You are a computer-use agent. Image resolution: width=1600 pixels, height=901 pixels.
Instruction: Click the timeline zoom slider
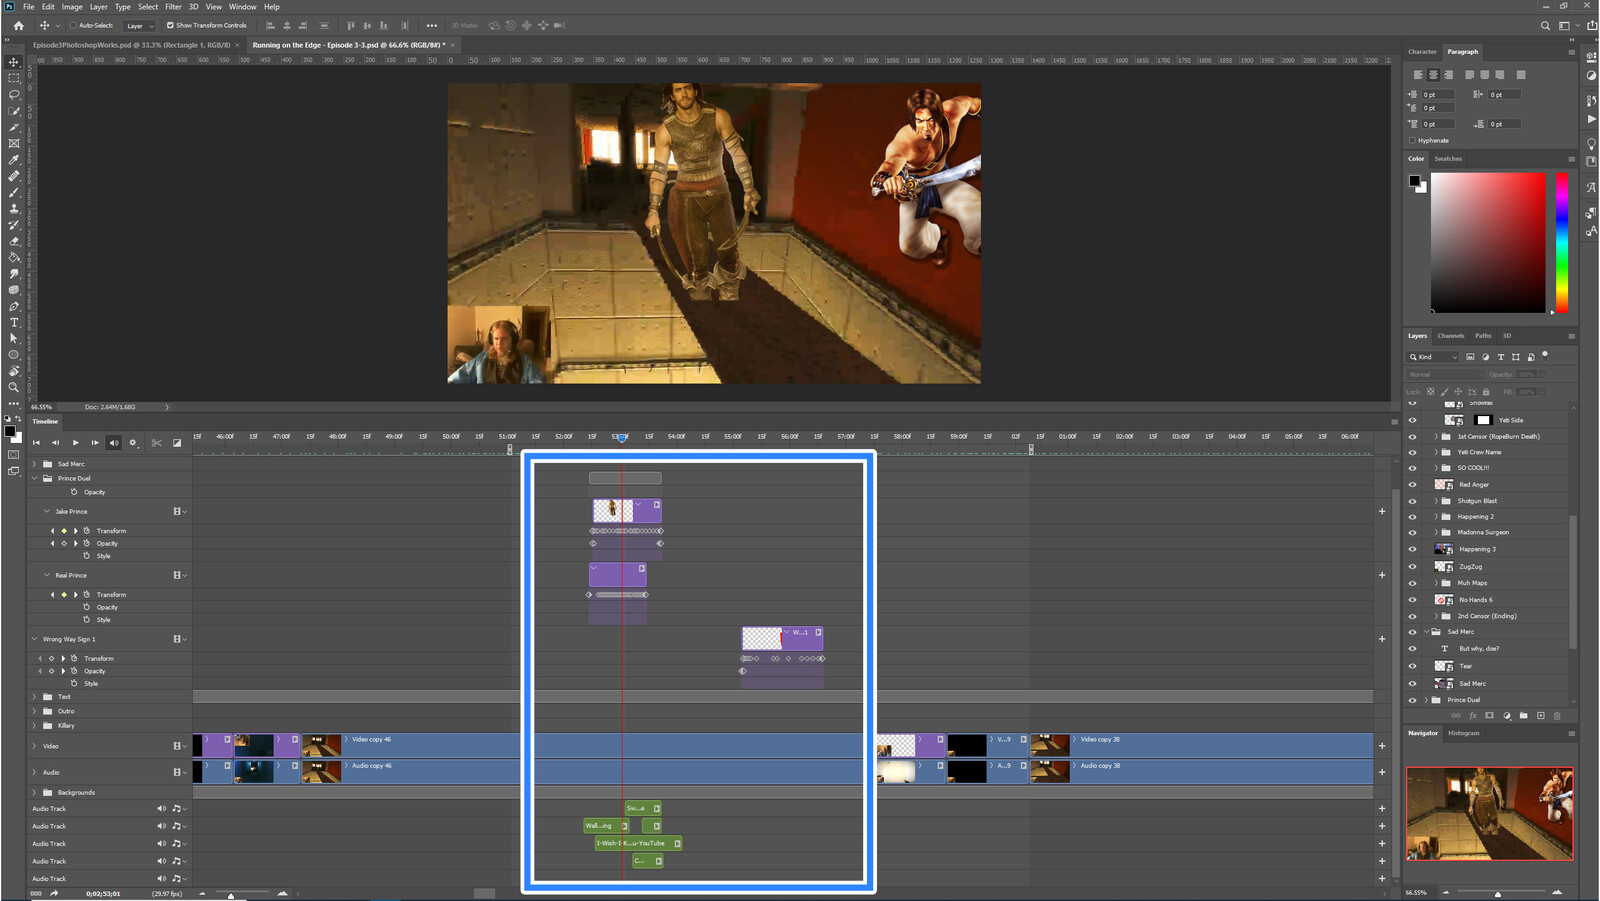242,894
